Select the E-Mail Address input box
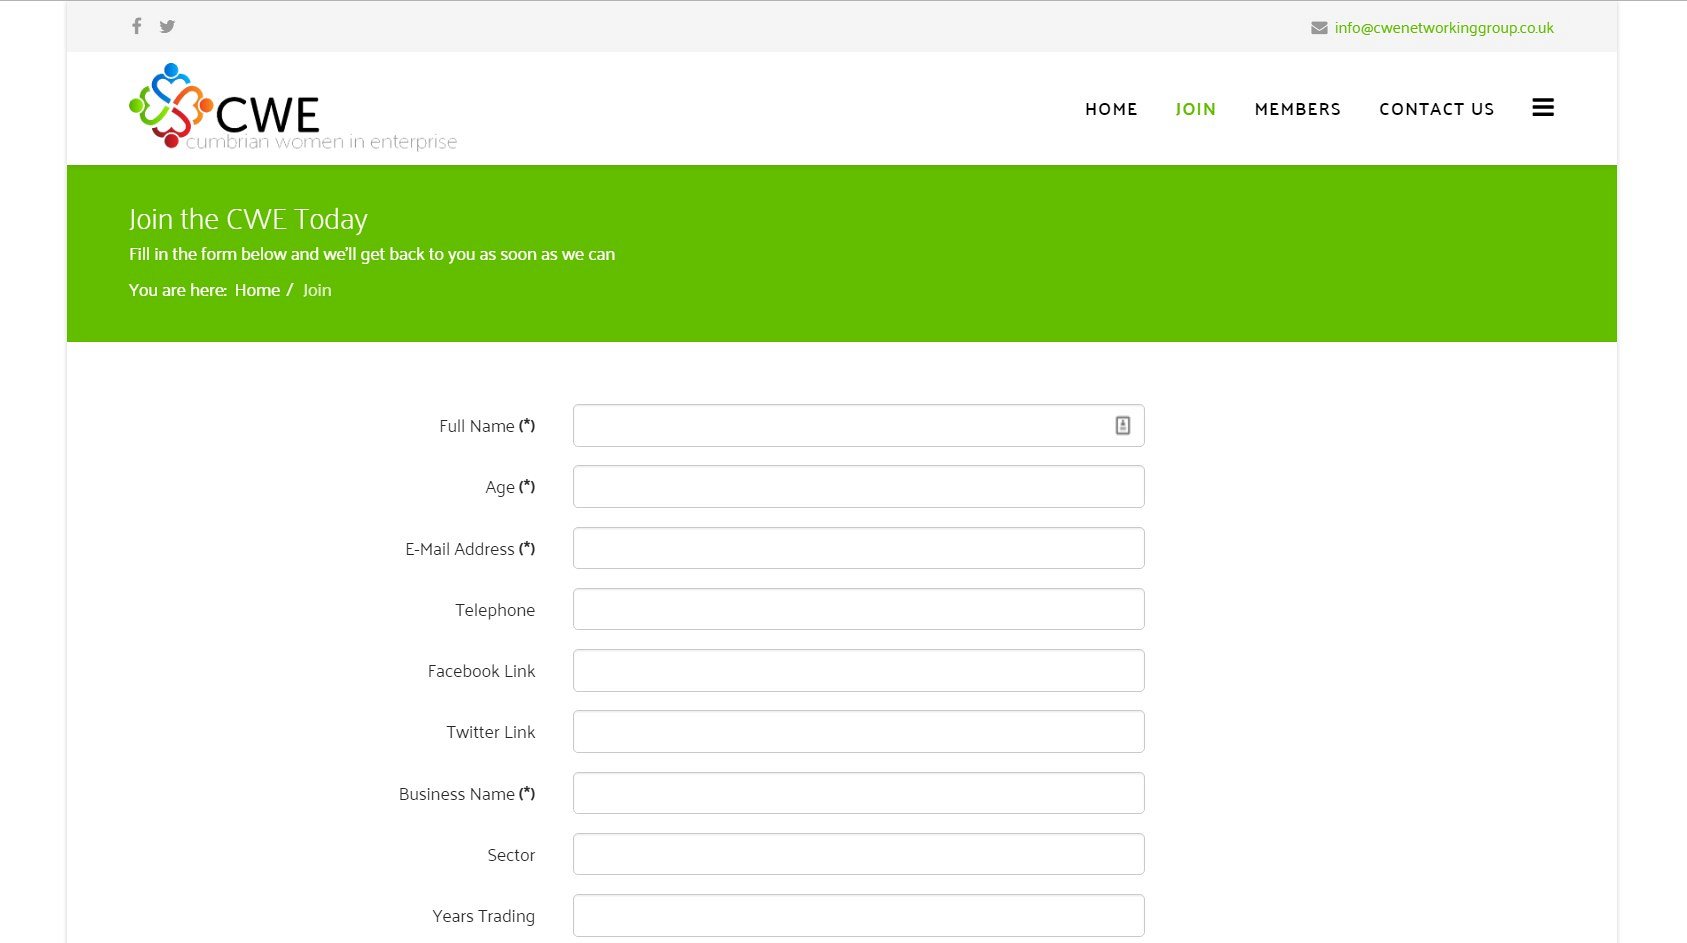This screenshot has height=943, width=1687. (x=858, y=548)
